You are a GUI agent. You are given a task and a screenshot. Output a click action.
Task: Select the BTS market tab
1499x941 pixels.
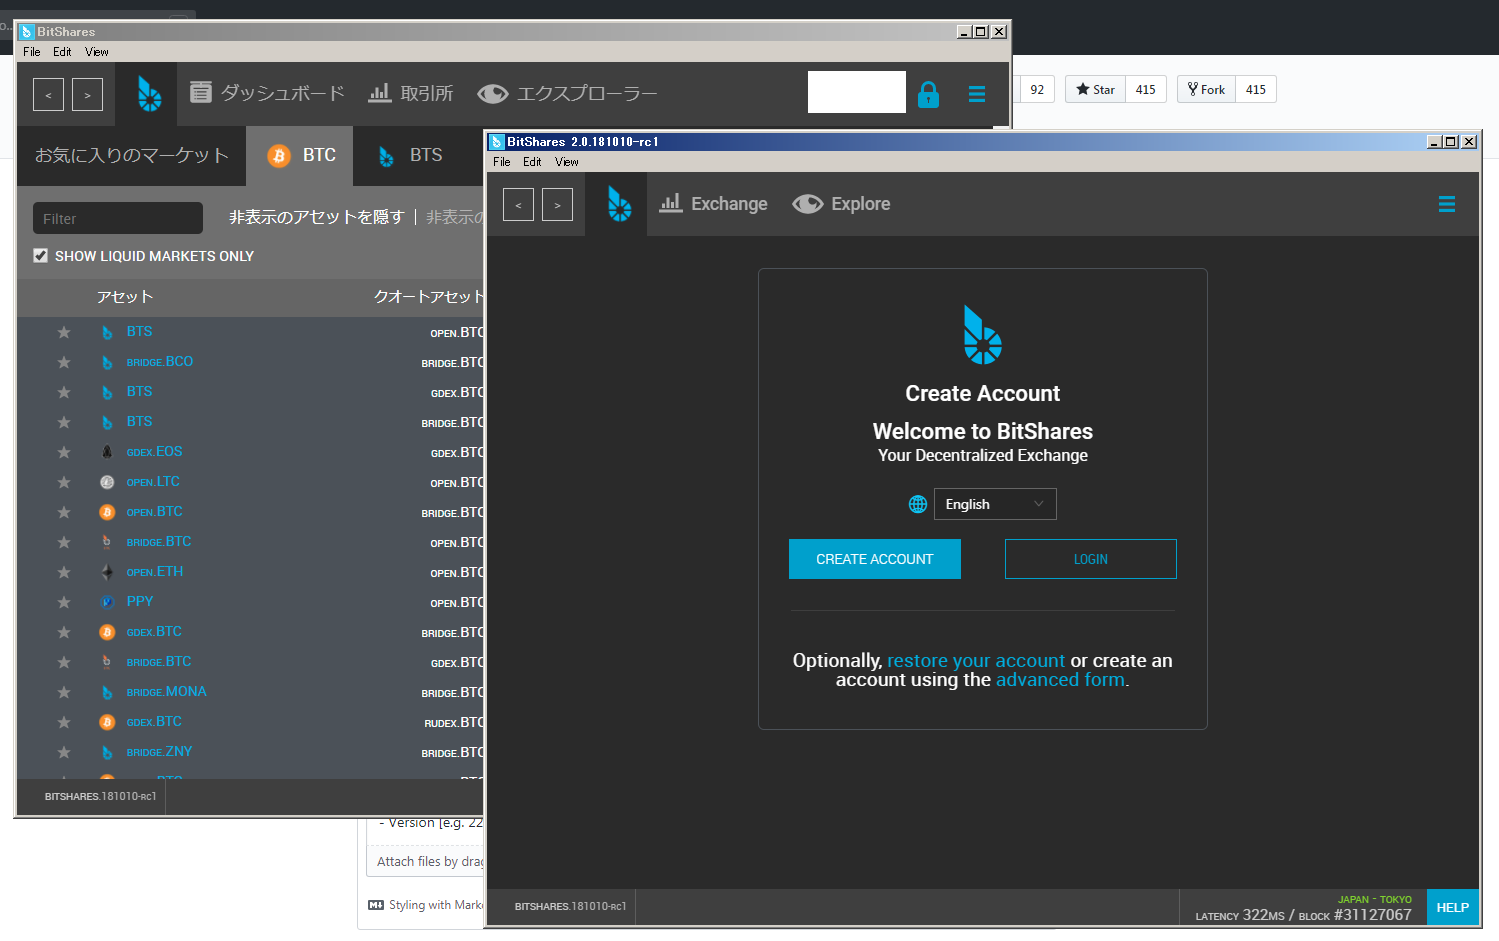410,155
